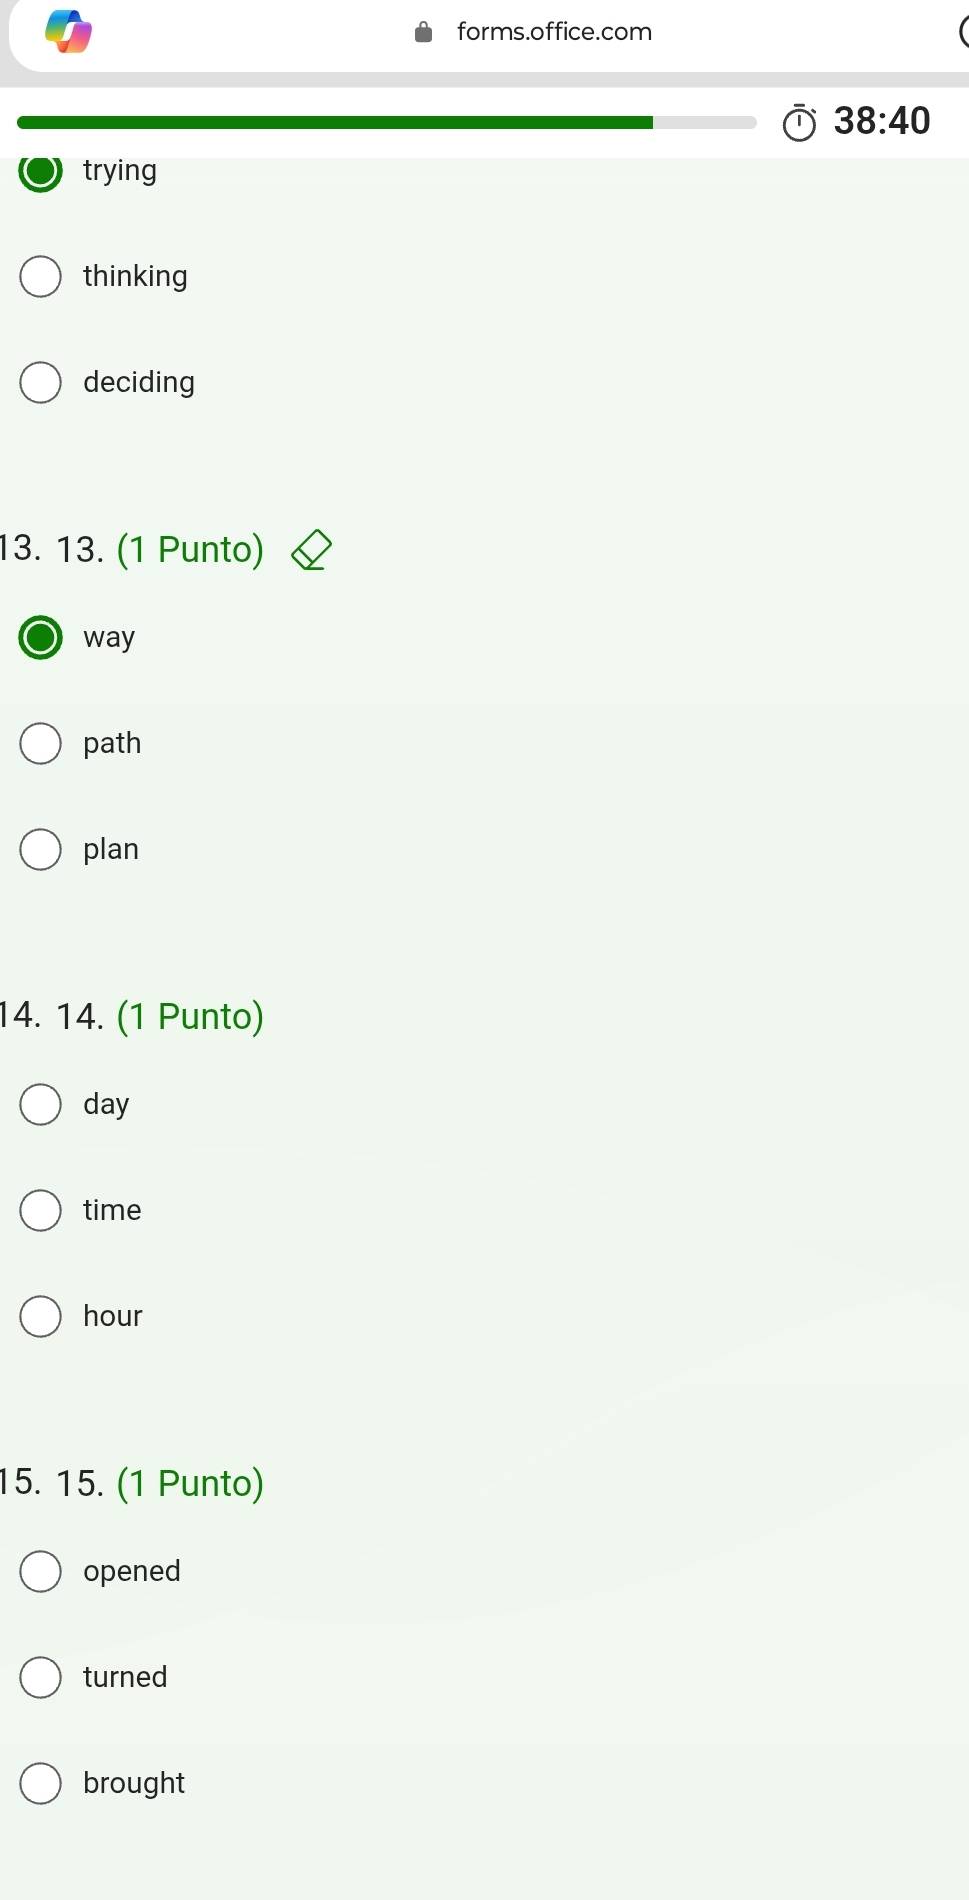The width and height of the screenshot is (969, 1900).
Task: Choose 'turned' for question 15
Action: [41, 1677]
